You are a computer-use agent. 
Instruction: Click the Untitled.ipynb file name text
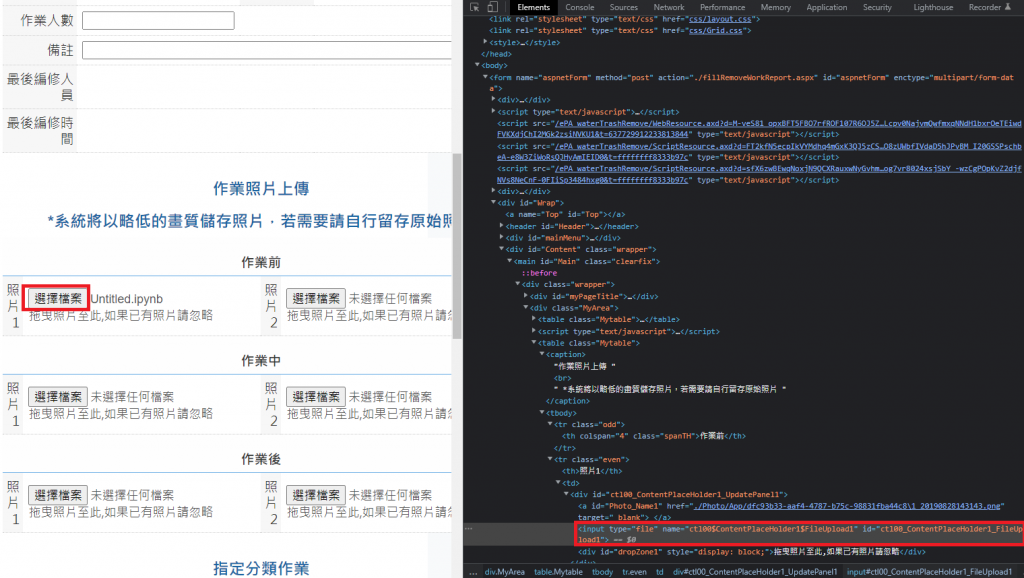(x=127, y=299)
